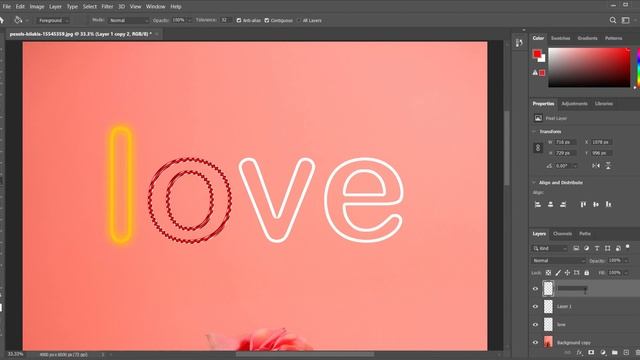Screen dimensions: 640x360
Task: Click the Lock position move icon
Action: (x=567, y=273)
